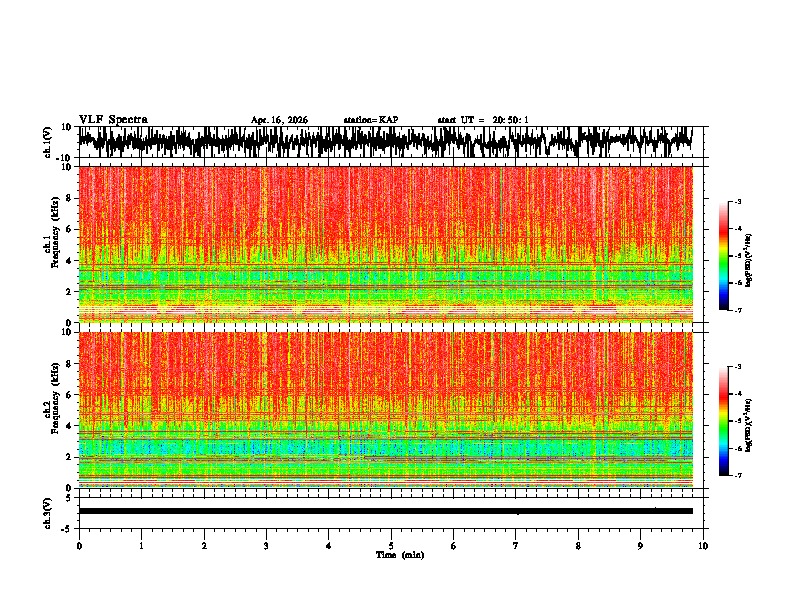Click the 5 minute tick label
The image size is (792, 612).
tap(391, 546)
